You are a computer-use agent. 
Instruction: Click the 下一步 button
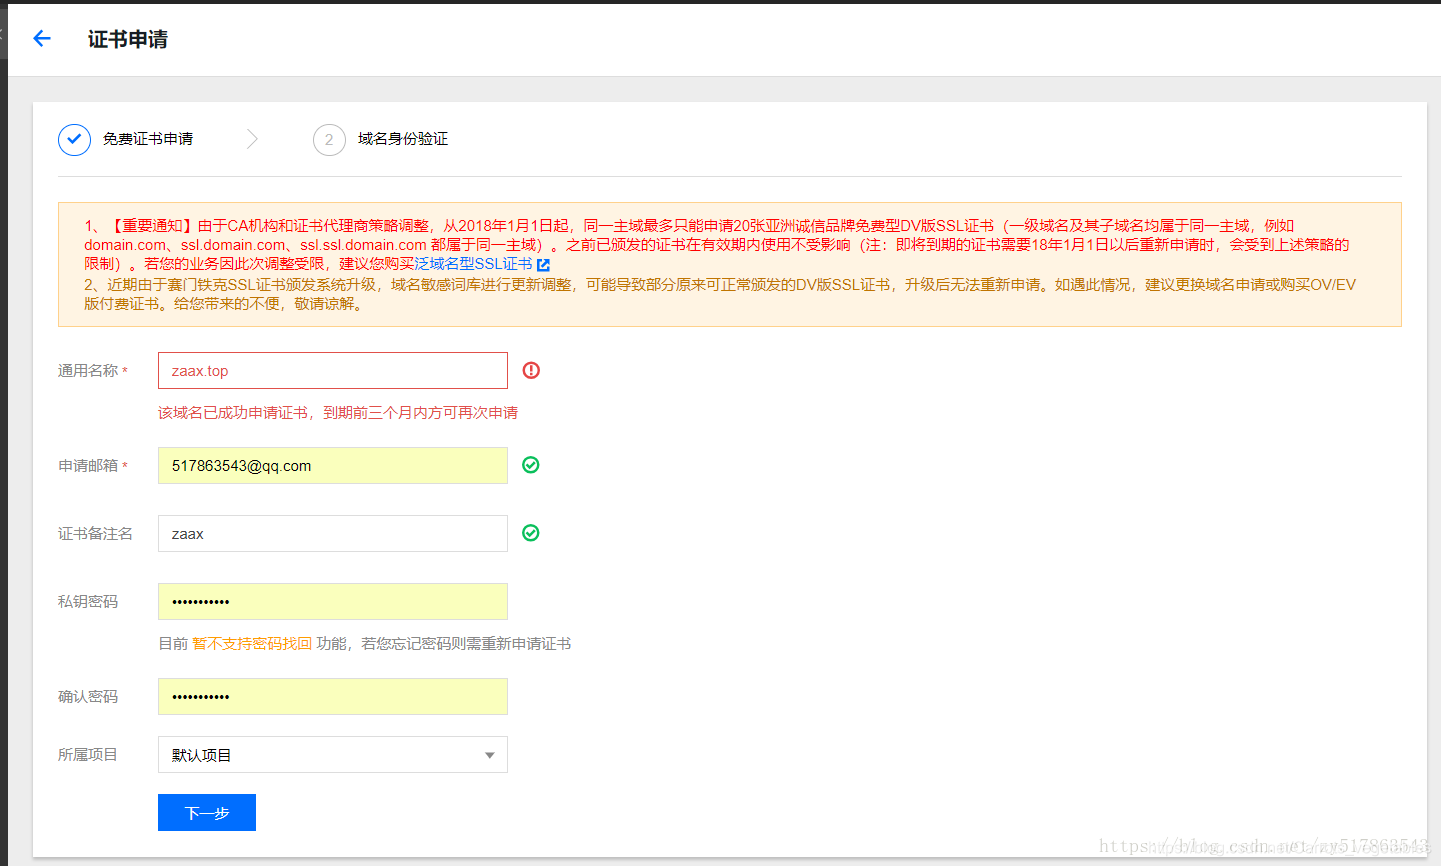207,813
